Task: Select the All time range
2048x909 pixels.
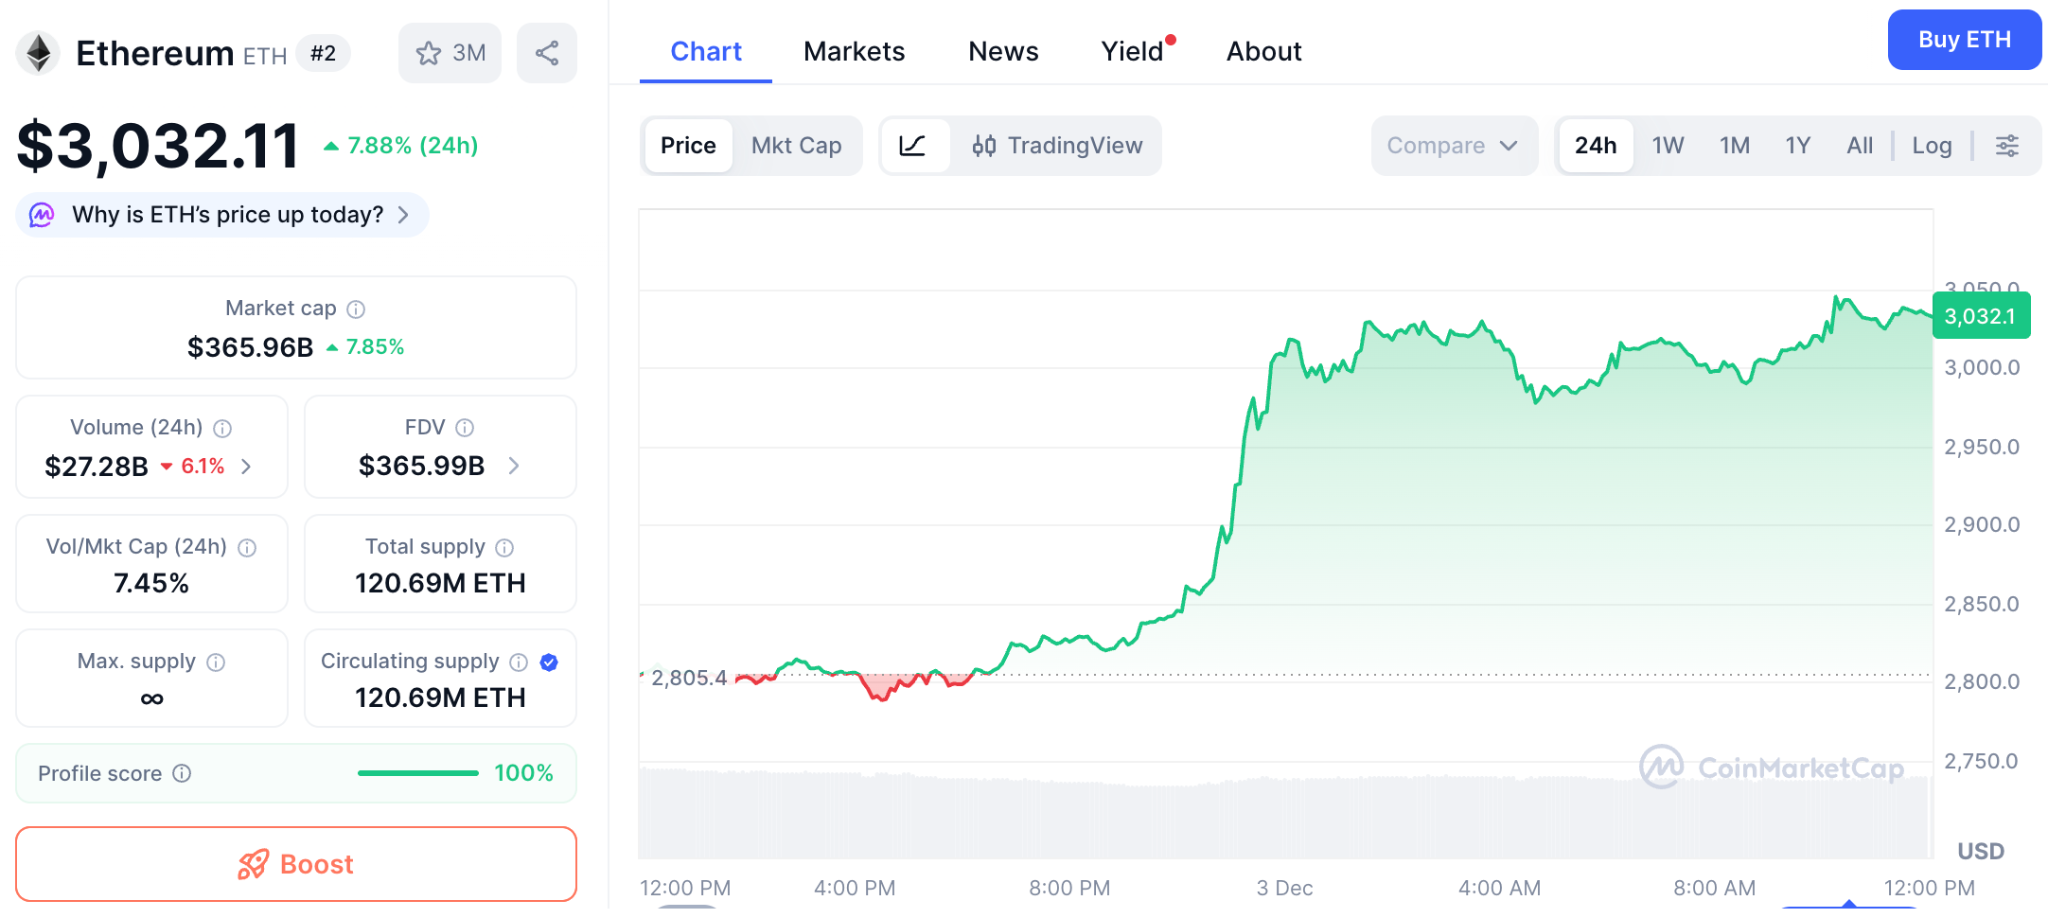Action: pos(1860,146)
